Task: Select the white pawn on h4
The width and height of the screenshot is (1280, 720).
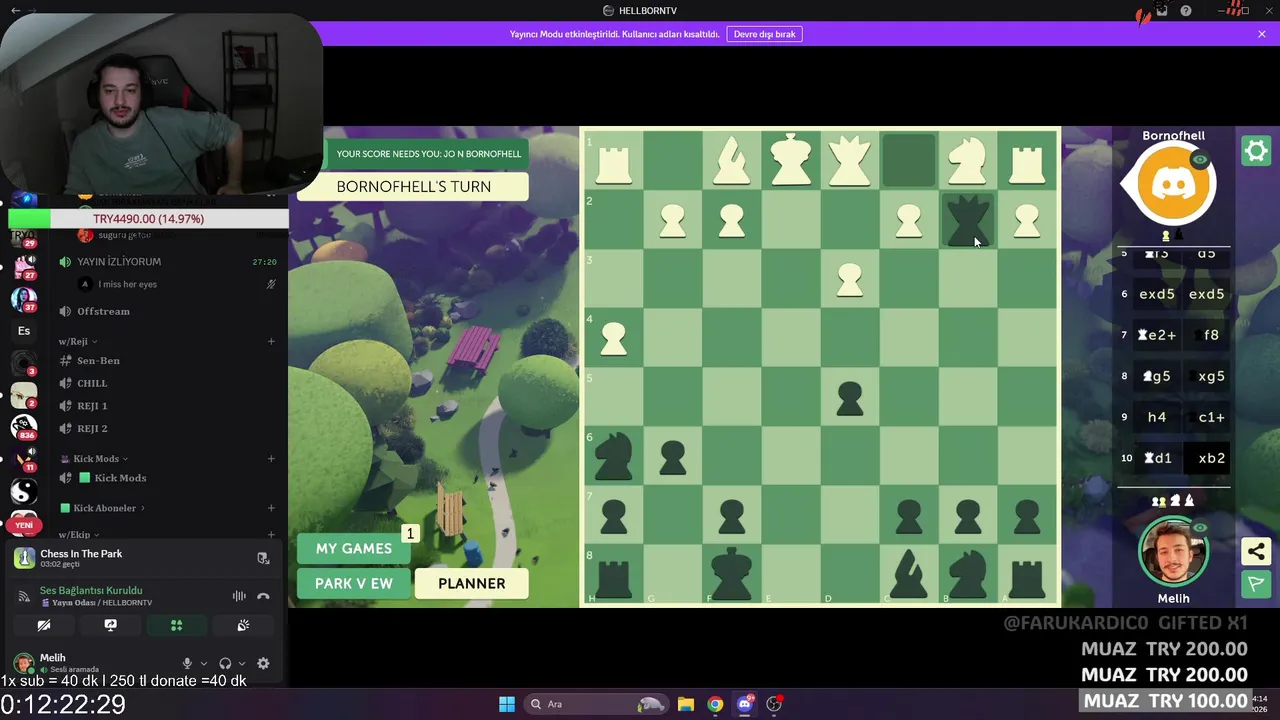Action: 613,338
